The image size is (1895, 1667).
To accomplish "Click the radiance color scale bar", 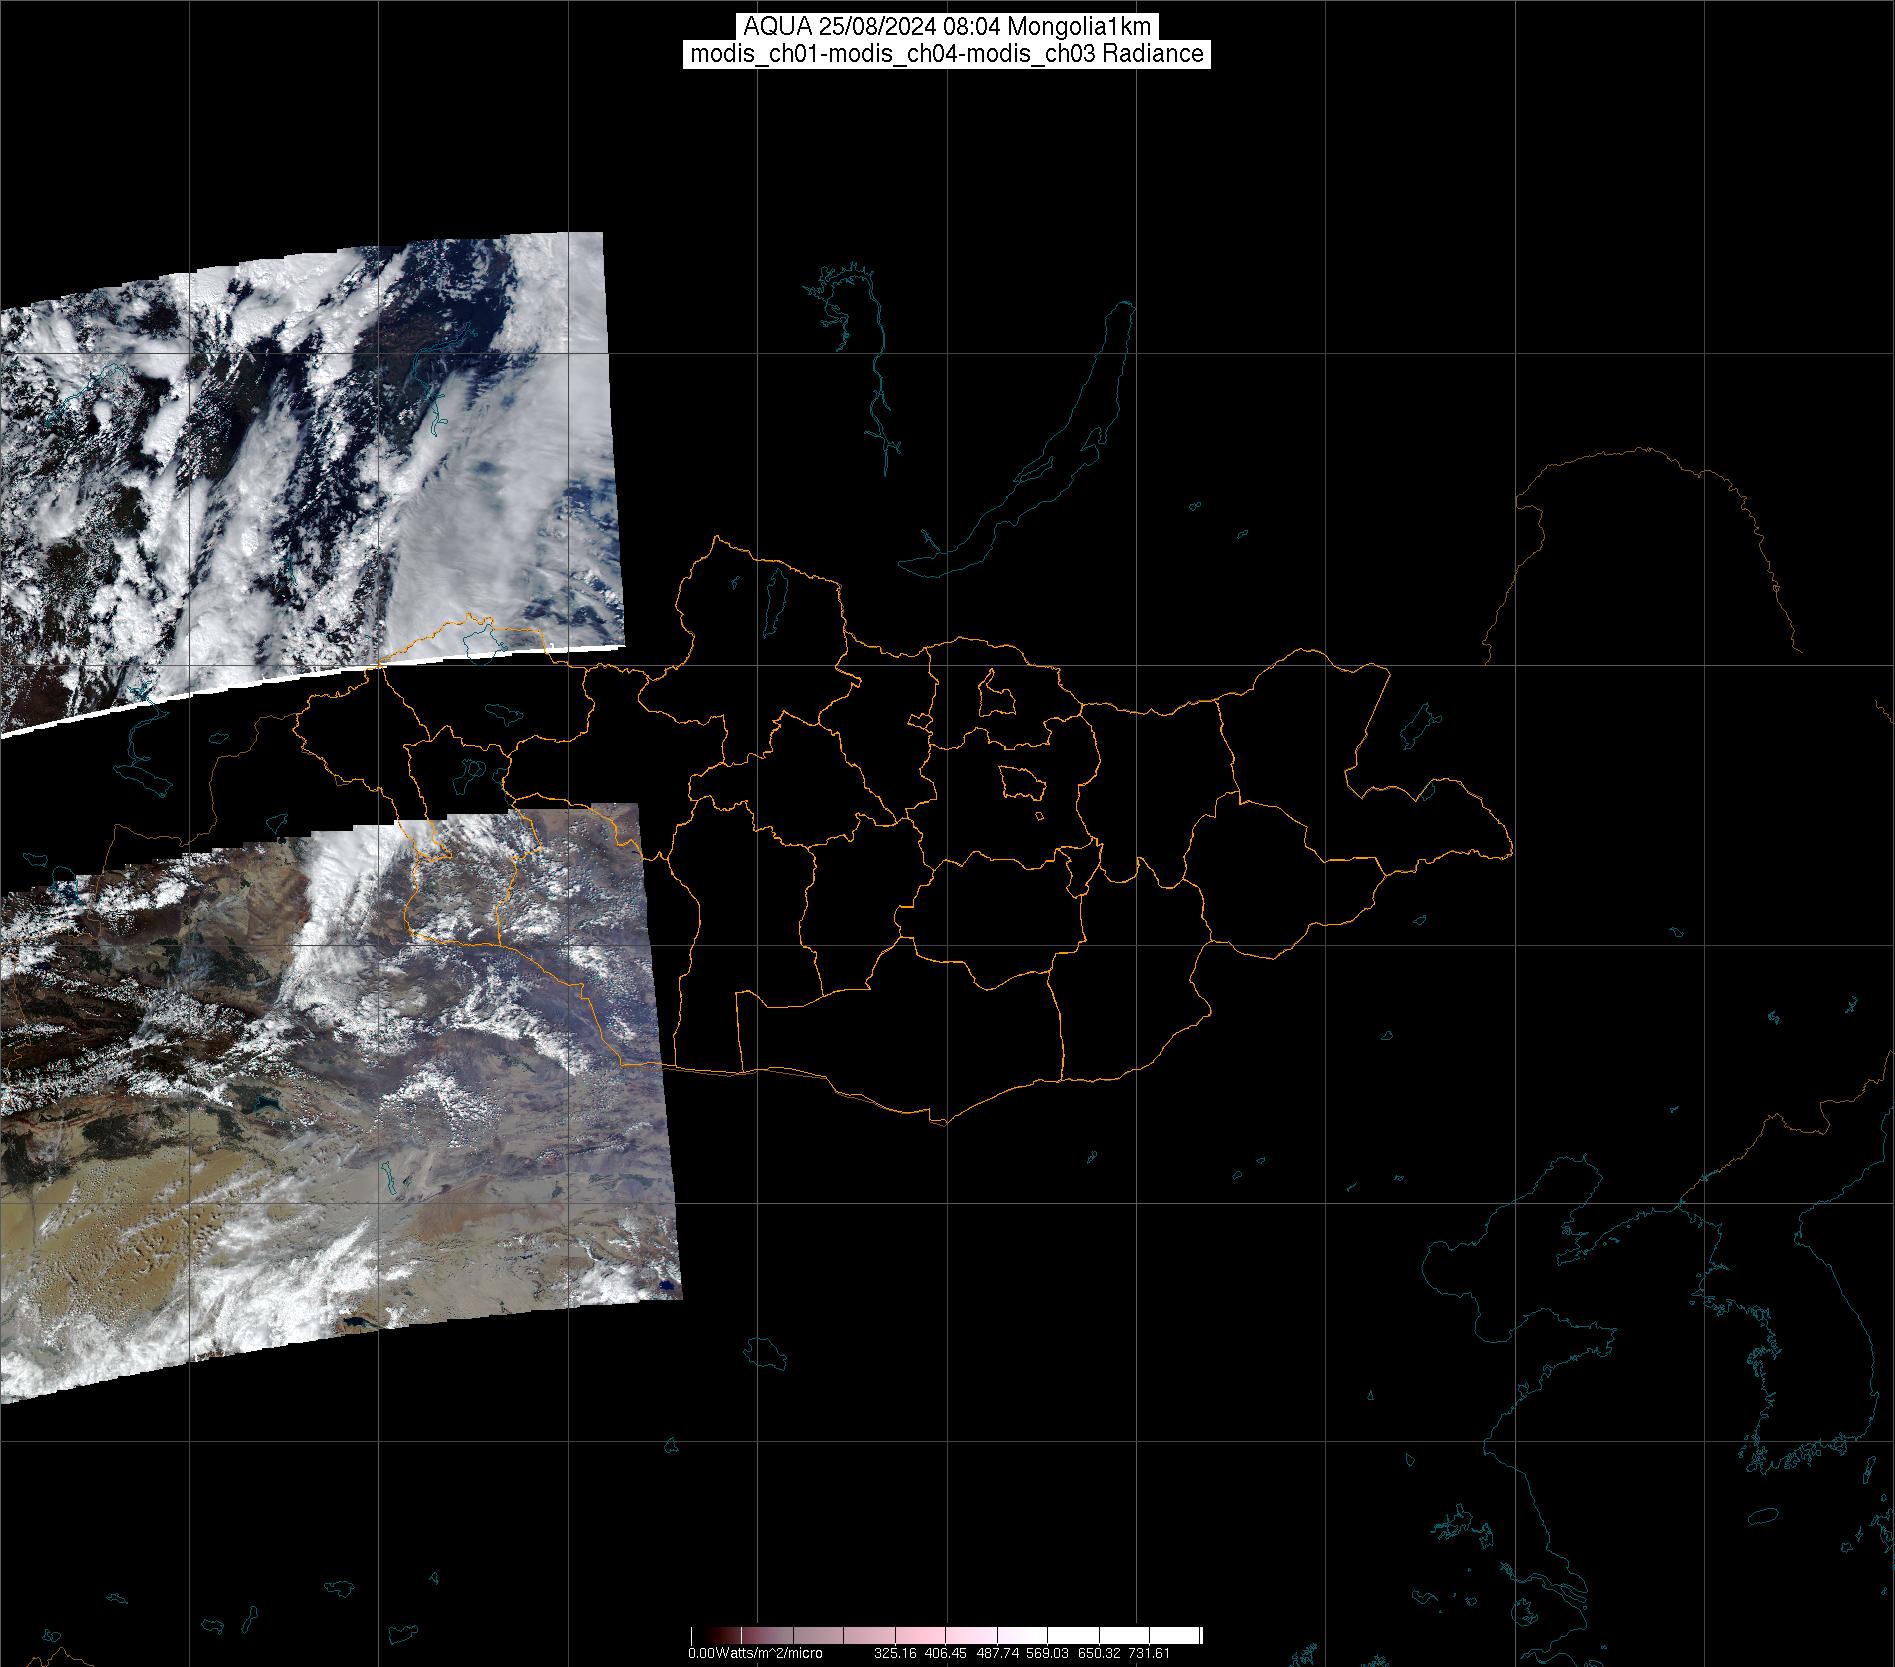I will [x=946, y=1635].
